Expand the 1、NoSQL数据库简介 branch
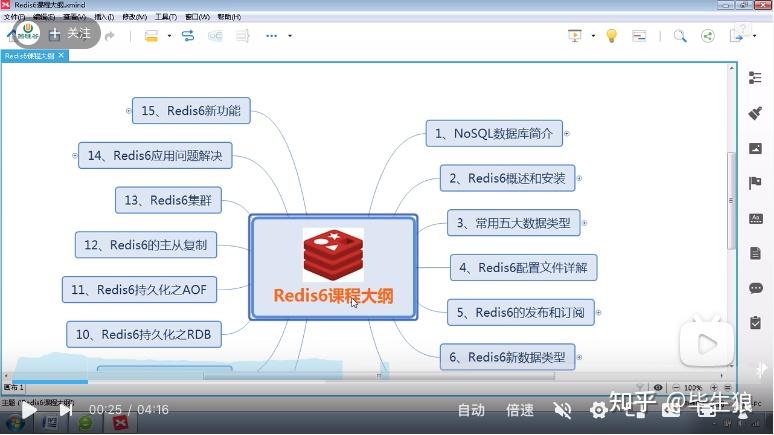Image resolution: width=774 pixels, height=435 pixels. [x=567, y=133]
